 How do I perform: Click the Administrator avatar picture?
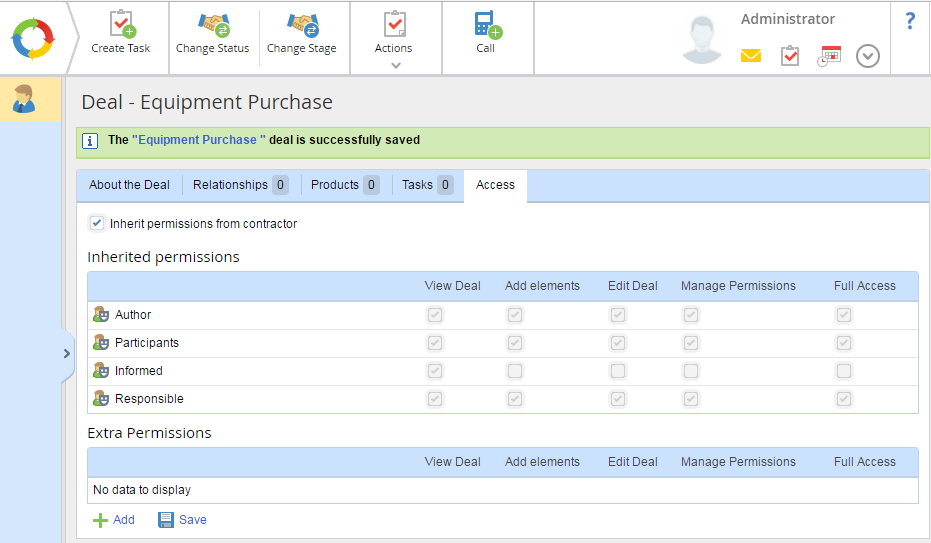point(702,40)
